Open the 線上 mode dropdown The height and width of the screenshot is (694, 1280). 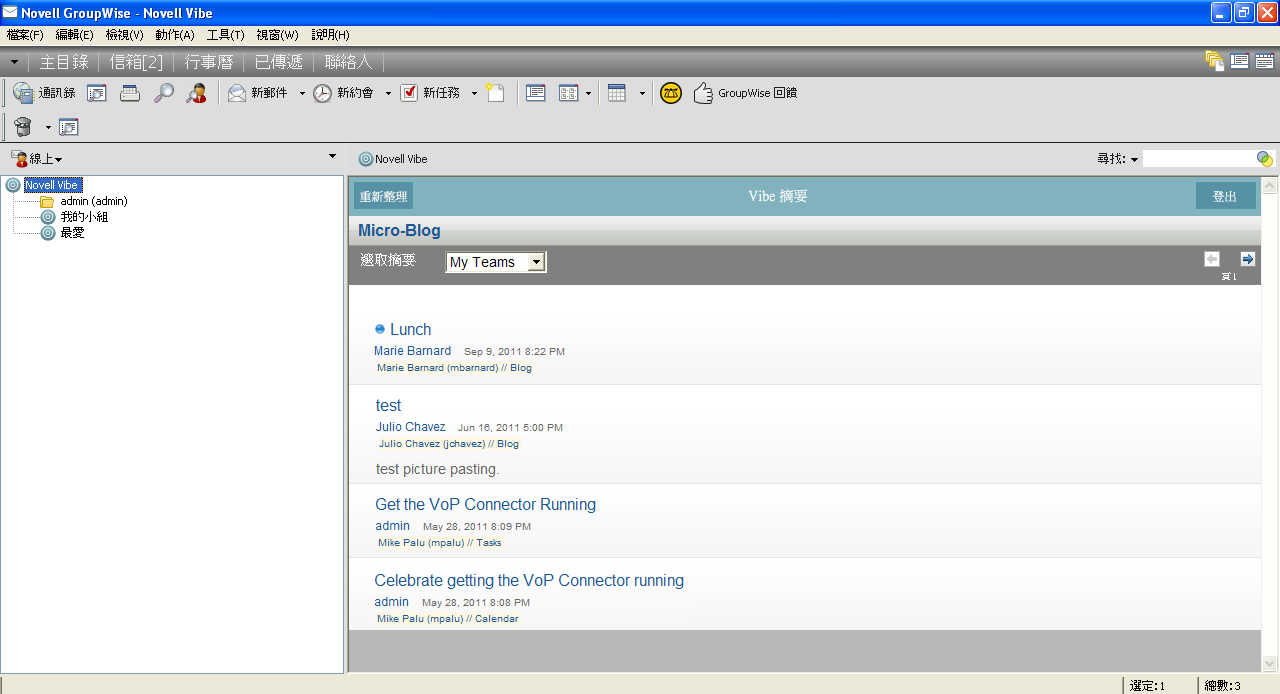[x=37, y=159]
